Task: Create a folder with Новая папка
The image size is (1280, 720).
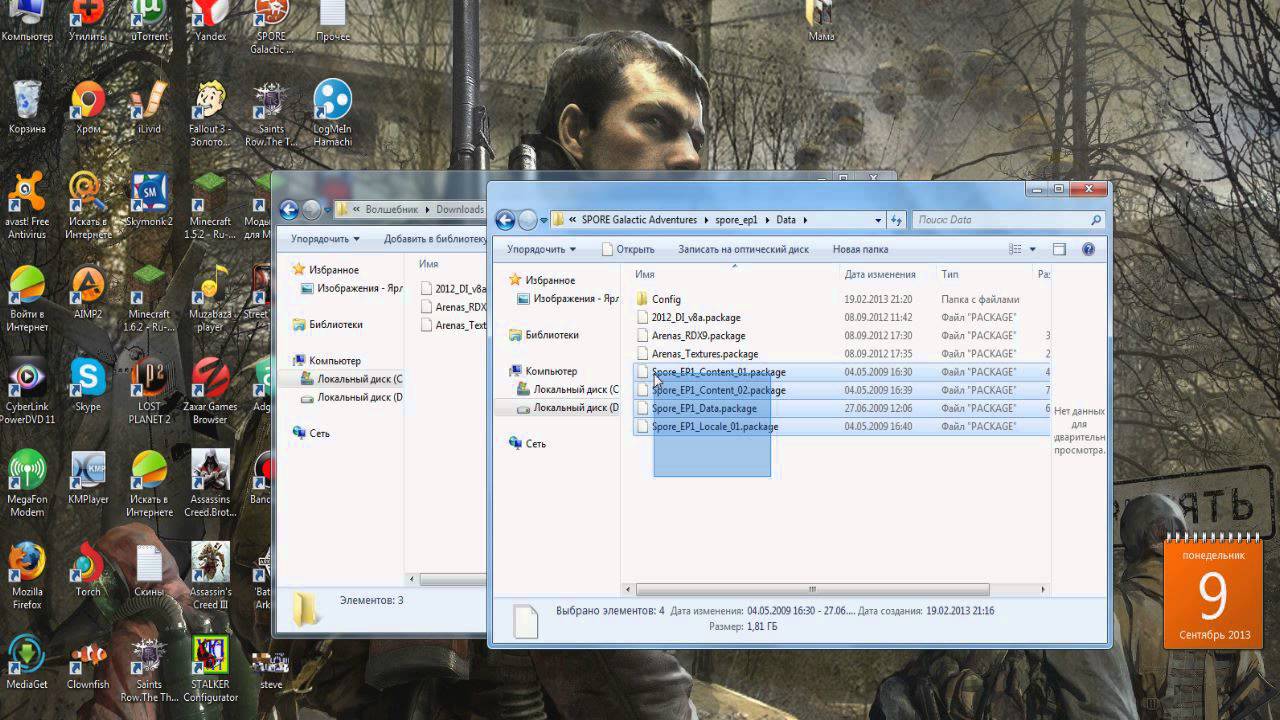Action: 860,249
